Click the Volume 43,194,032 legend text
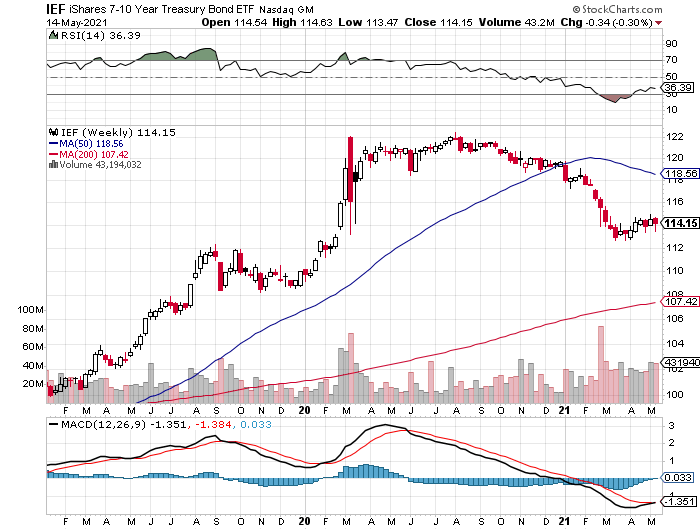The width and height of the screenshot is (700, 530). tap(100, 164)
